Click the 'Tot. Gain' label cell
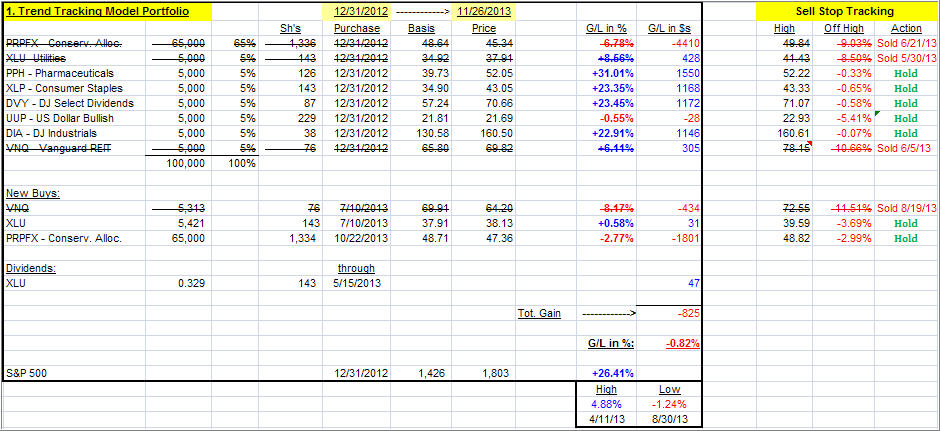Viewport: 940px width, 431px height. pos(546,313)
